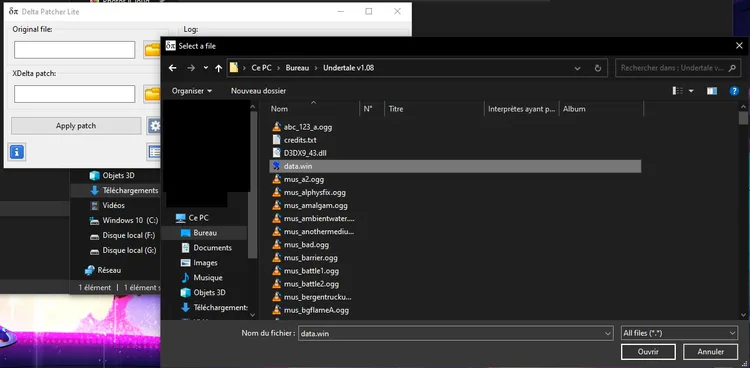Refresh the Undertale v1.08 folder
This screenshot has height=368, width=750.
(597, 68)
